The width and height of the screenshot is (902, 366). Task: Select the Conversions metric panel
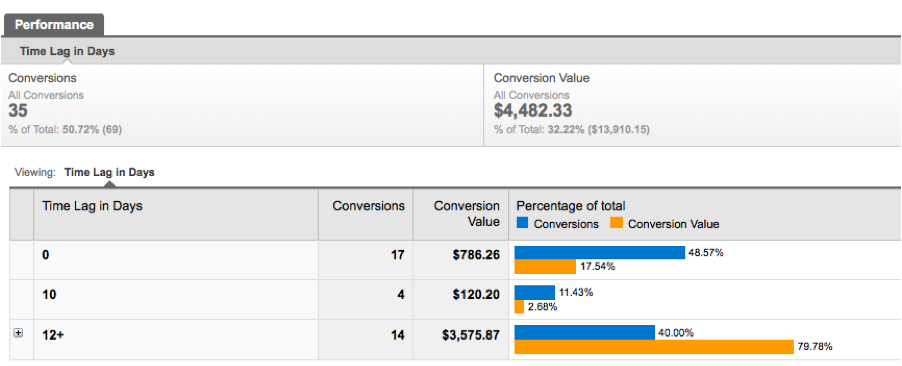tap(242, 105)
